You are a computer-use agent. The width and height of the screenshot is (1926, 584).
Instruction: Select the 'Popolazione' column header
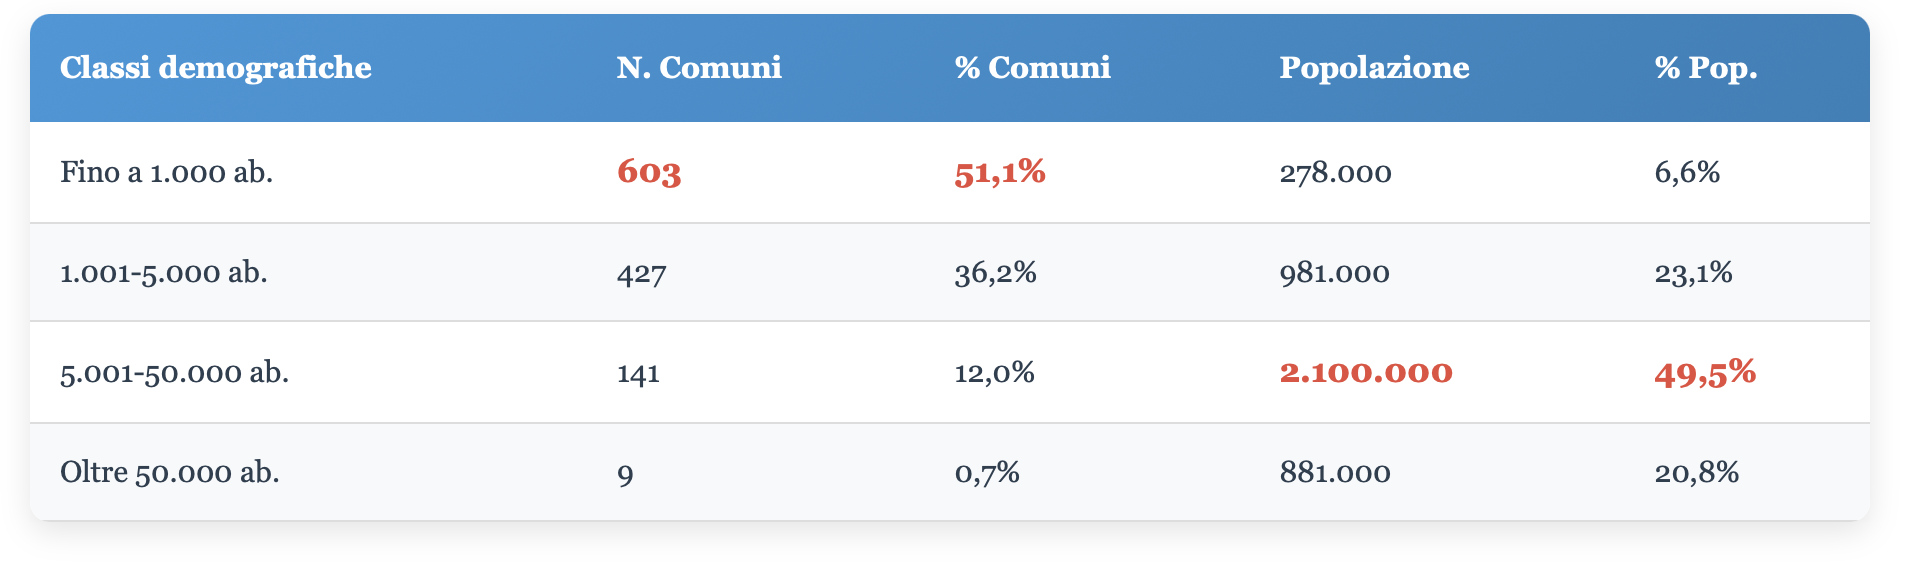point(1374,68)
